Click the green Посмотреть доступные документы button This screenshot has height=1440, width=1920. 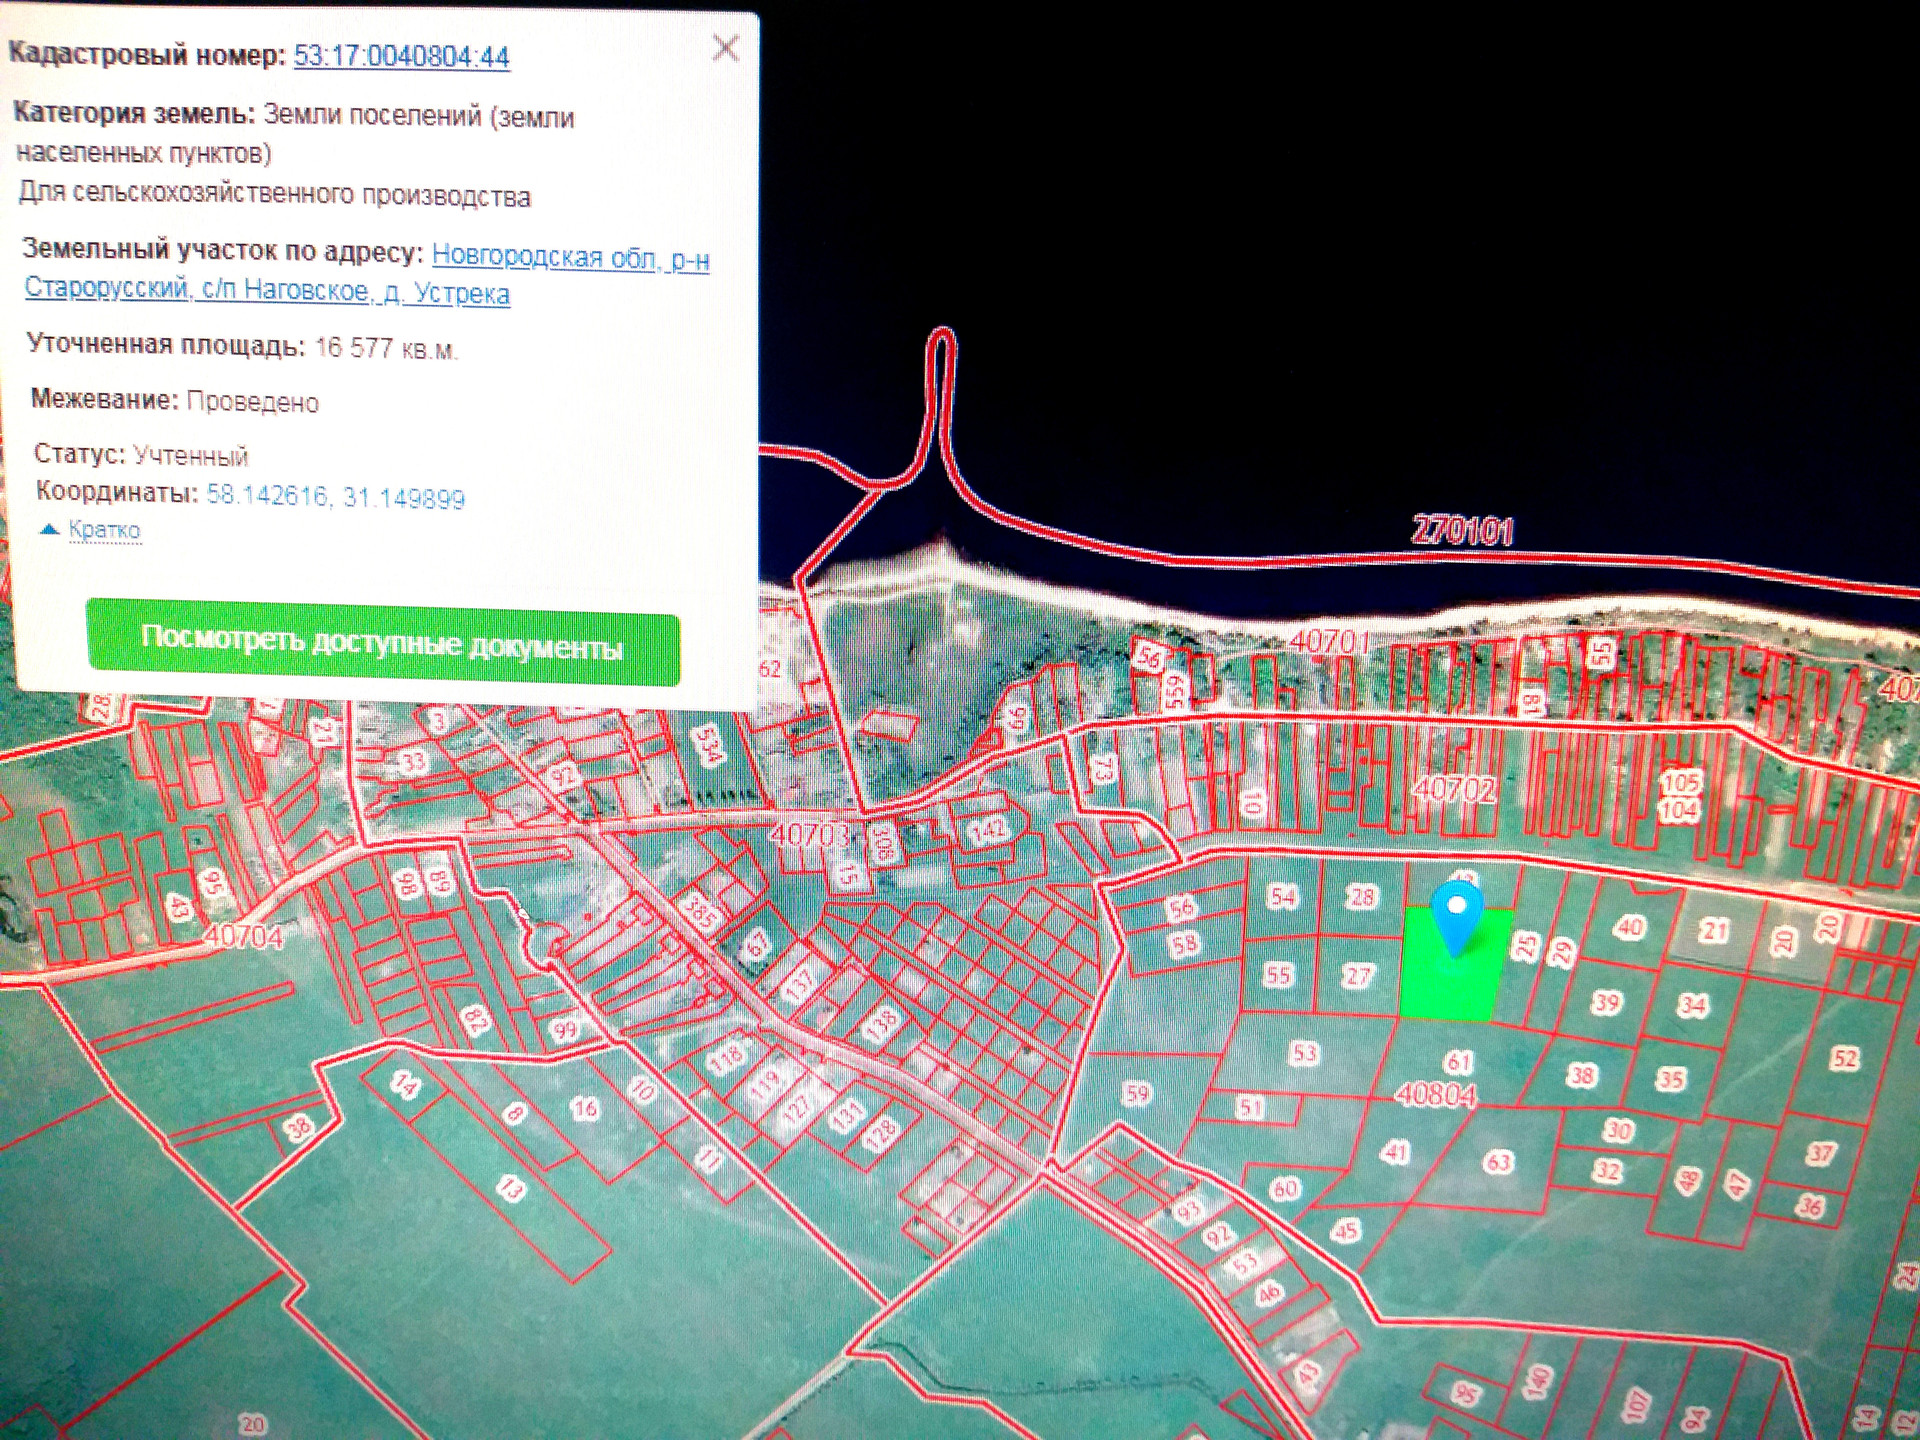383,643
